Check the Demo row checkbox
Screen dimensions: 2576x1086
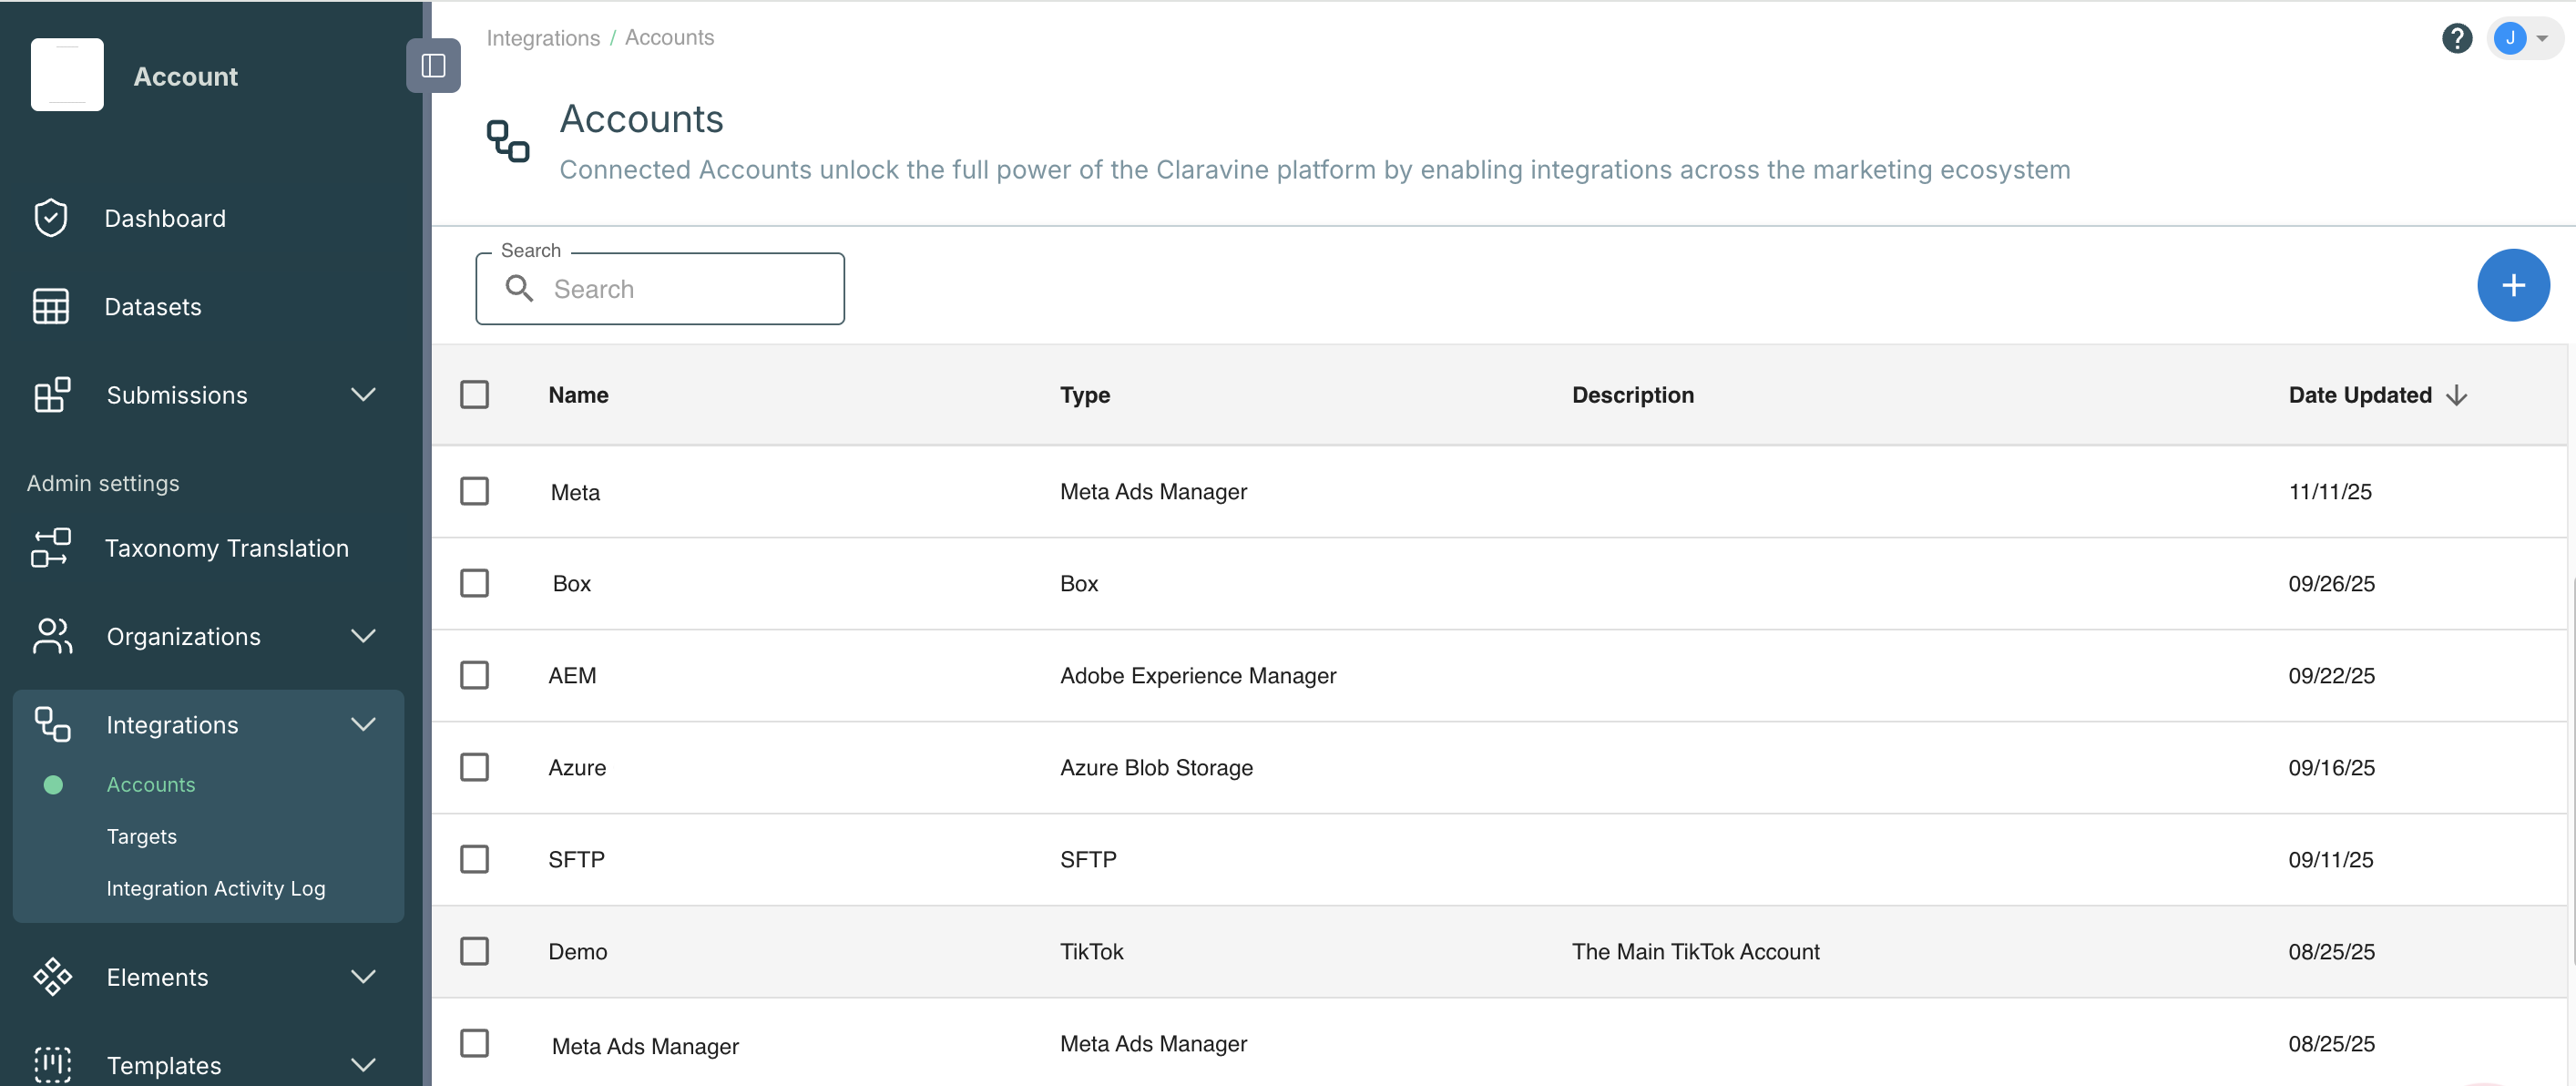point(475,951)
